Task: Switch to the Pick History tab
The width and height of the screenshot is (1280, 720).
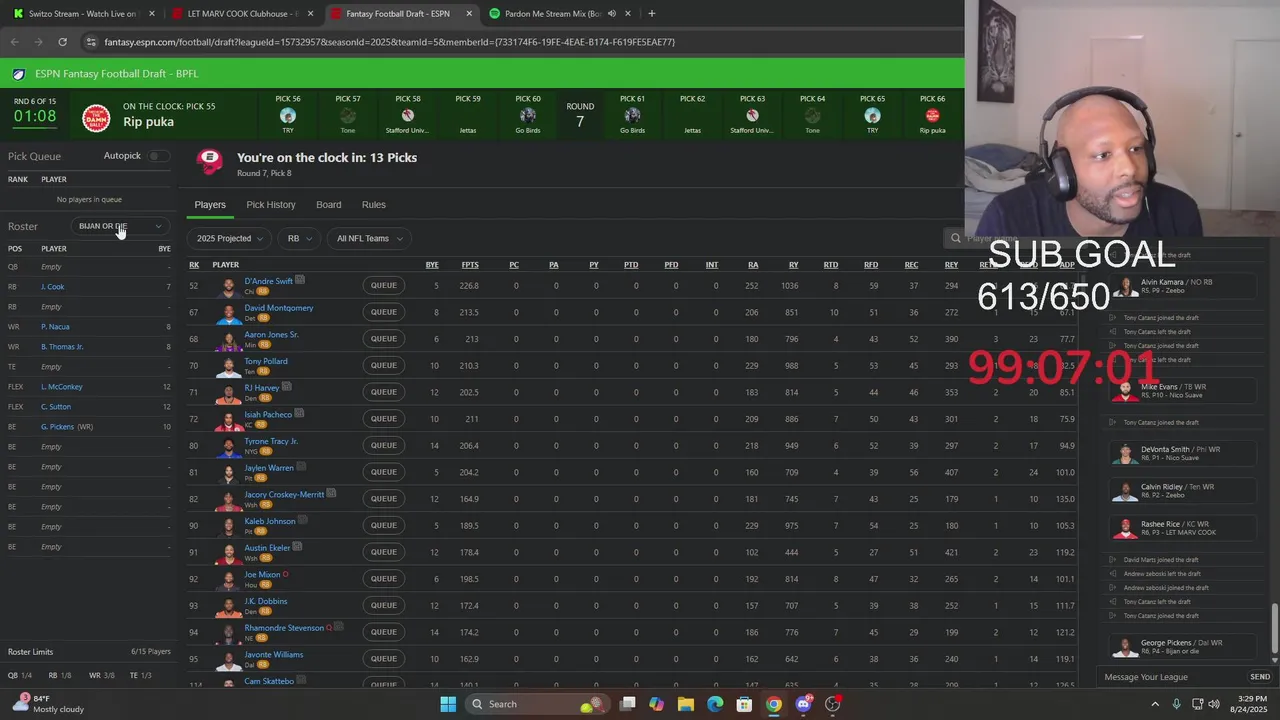Action: 271,204
